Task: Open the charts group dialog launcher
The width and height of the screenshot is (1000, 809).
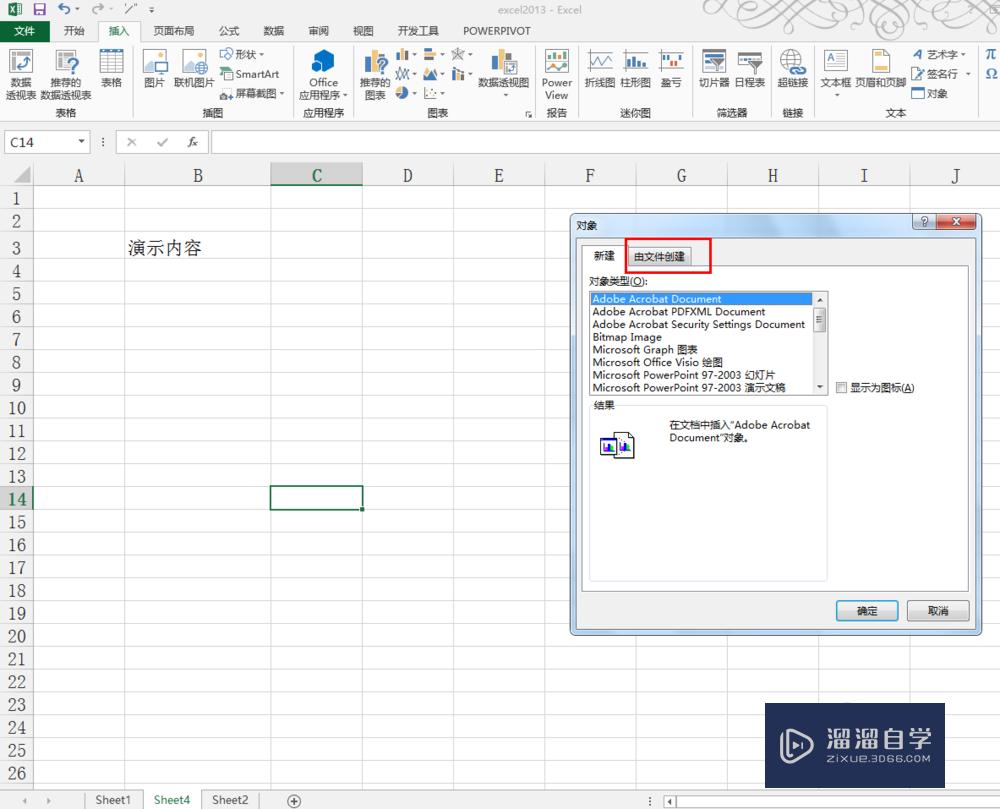Action: pos(529,114)
